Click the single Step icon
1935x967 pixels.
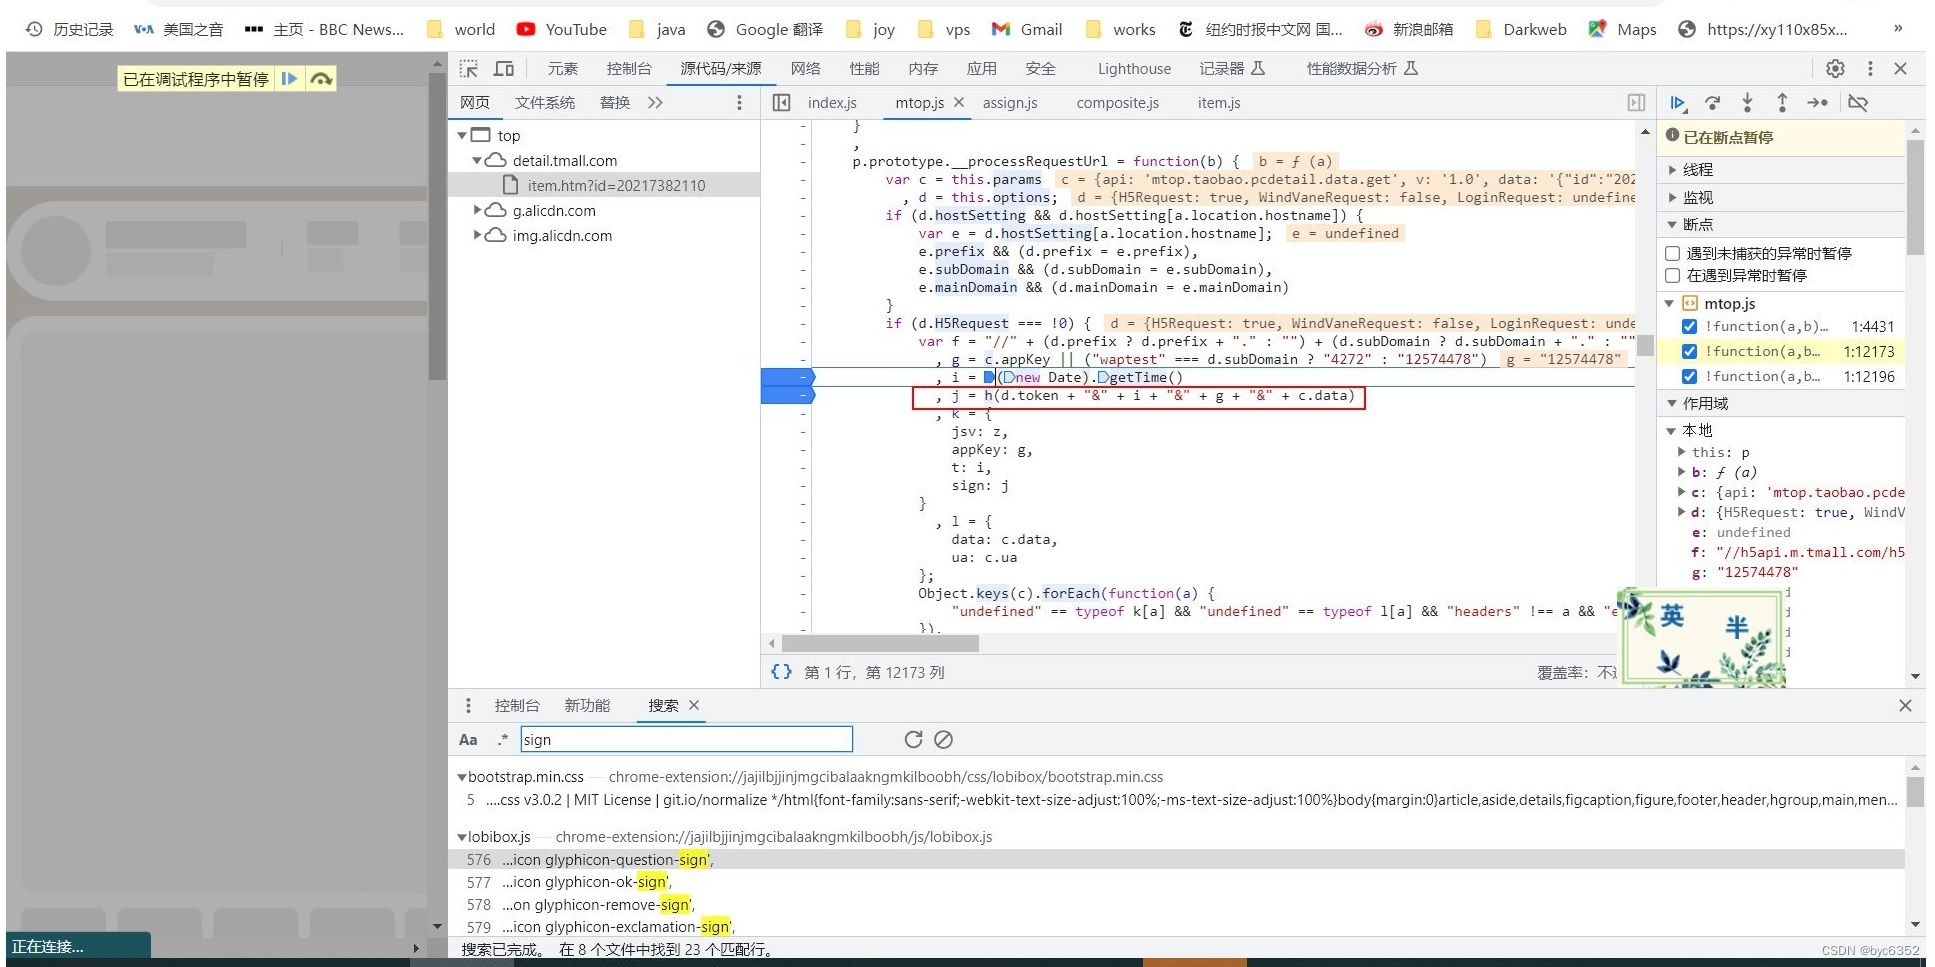point(1818,103)
